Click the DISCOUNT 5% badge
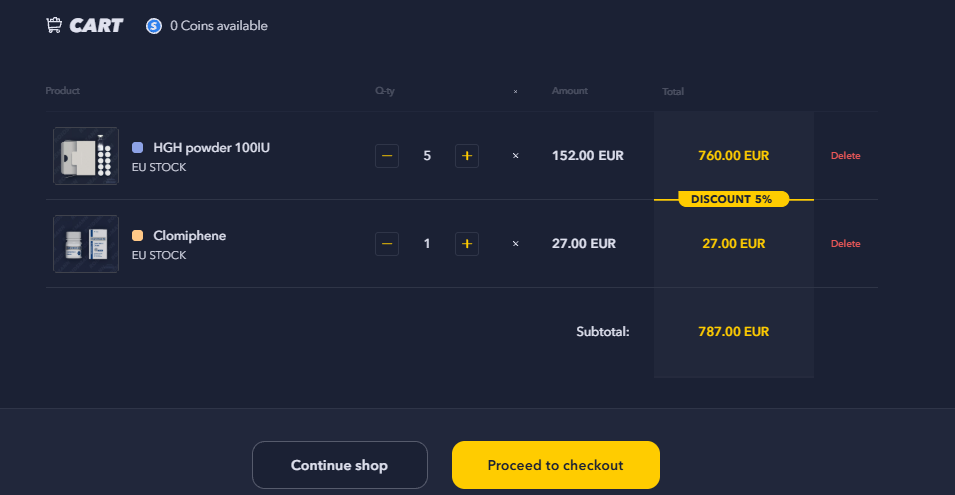955x495 pixels. point(733,199)
